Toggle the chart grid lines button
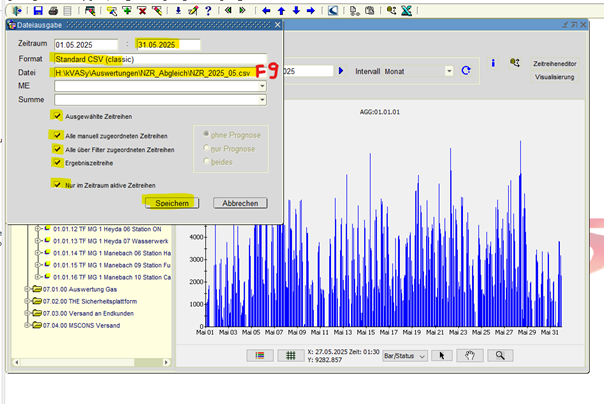The height and width of the screenshot is (404, 604). click(290, 355)
